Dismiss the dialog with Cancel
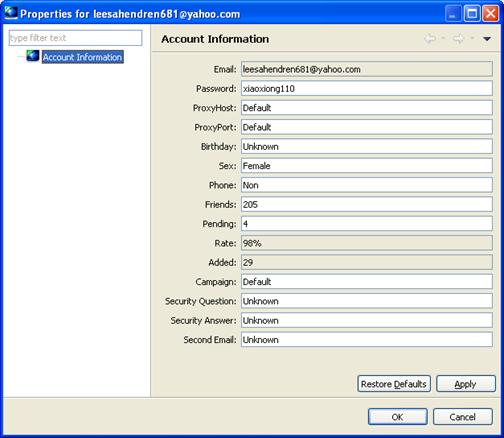The width and height of the screenshot is (504, 438). [x=463, y=417]
